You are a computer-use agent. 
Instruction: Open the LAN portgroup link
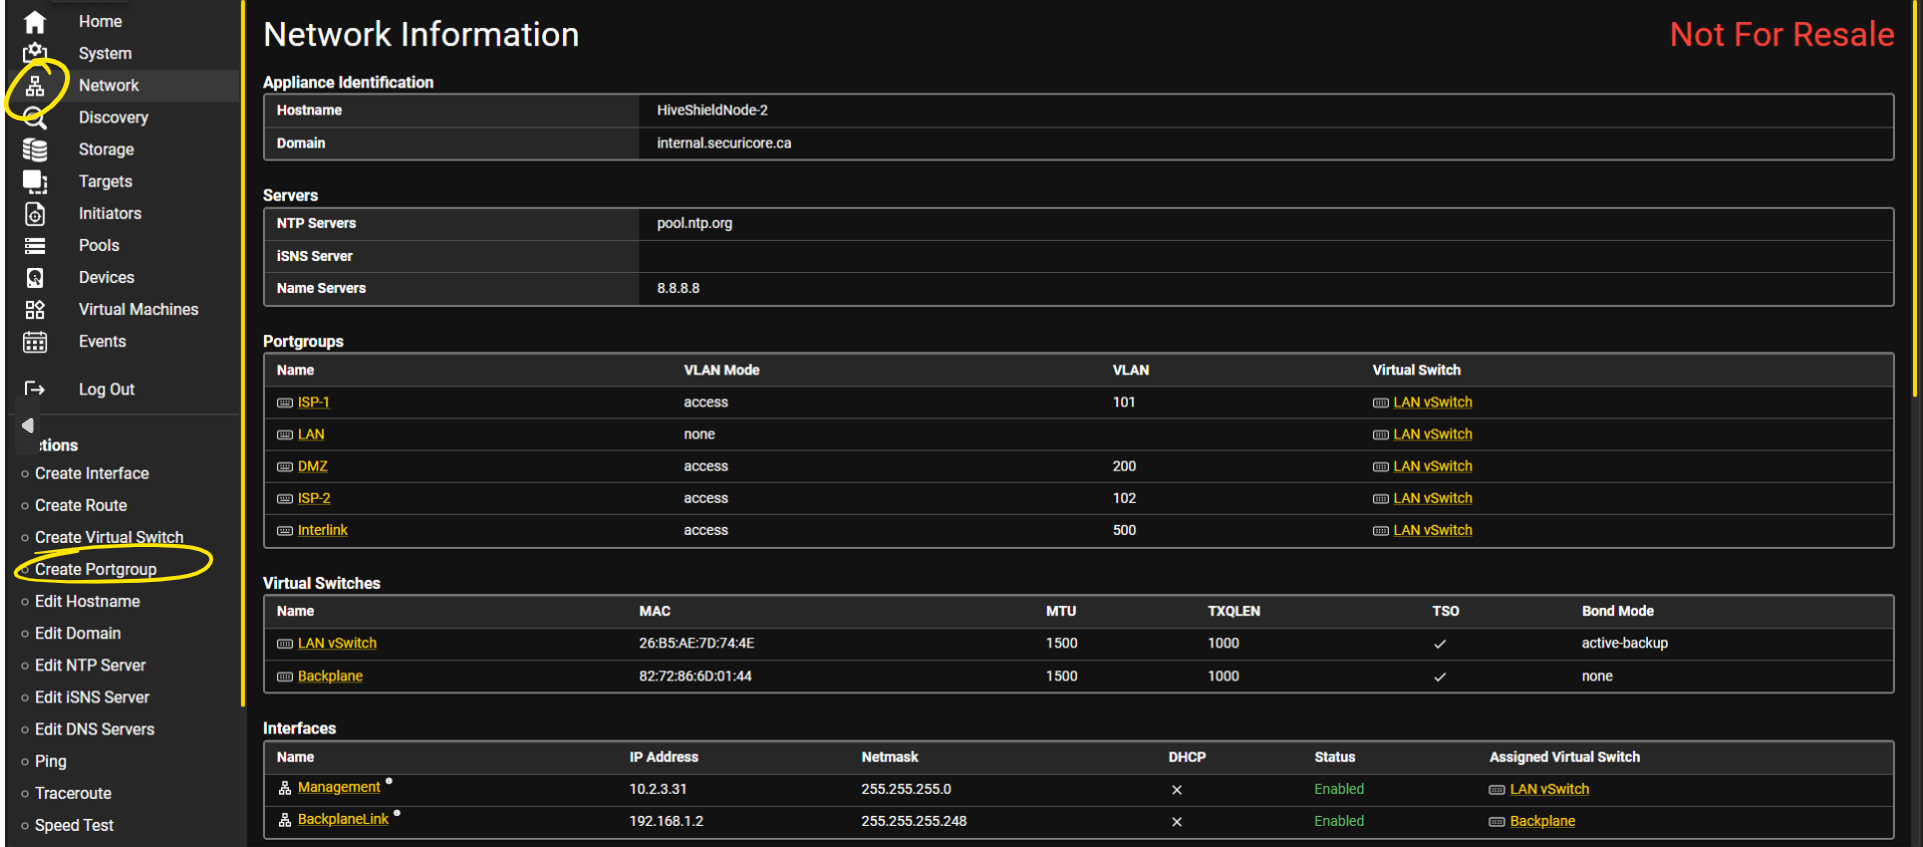click(x=311, y=434)
